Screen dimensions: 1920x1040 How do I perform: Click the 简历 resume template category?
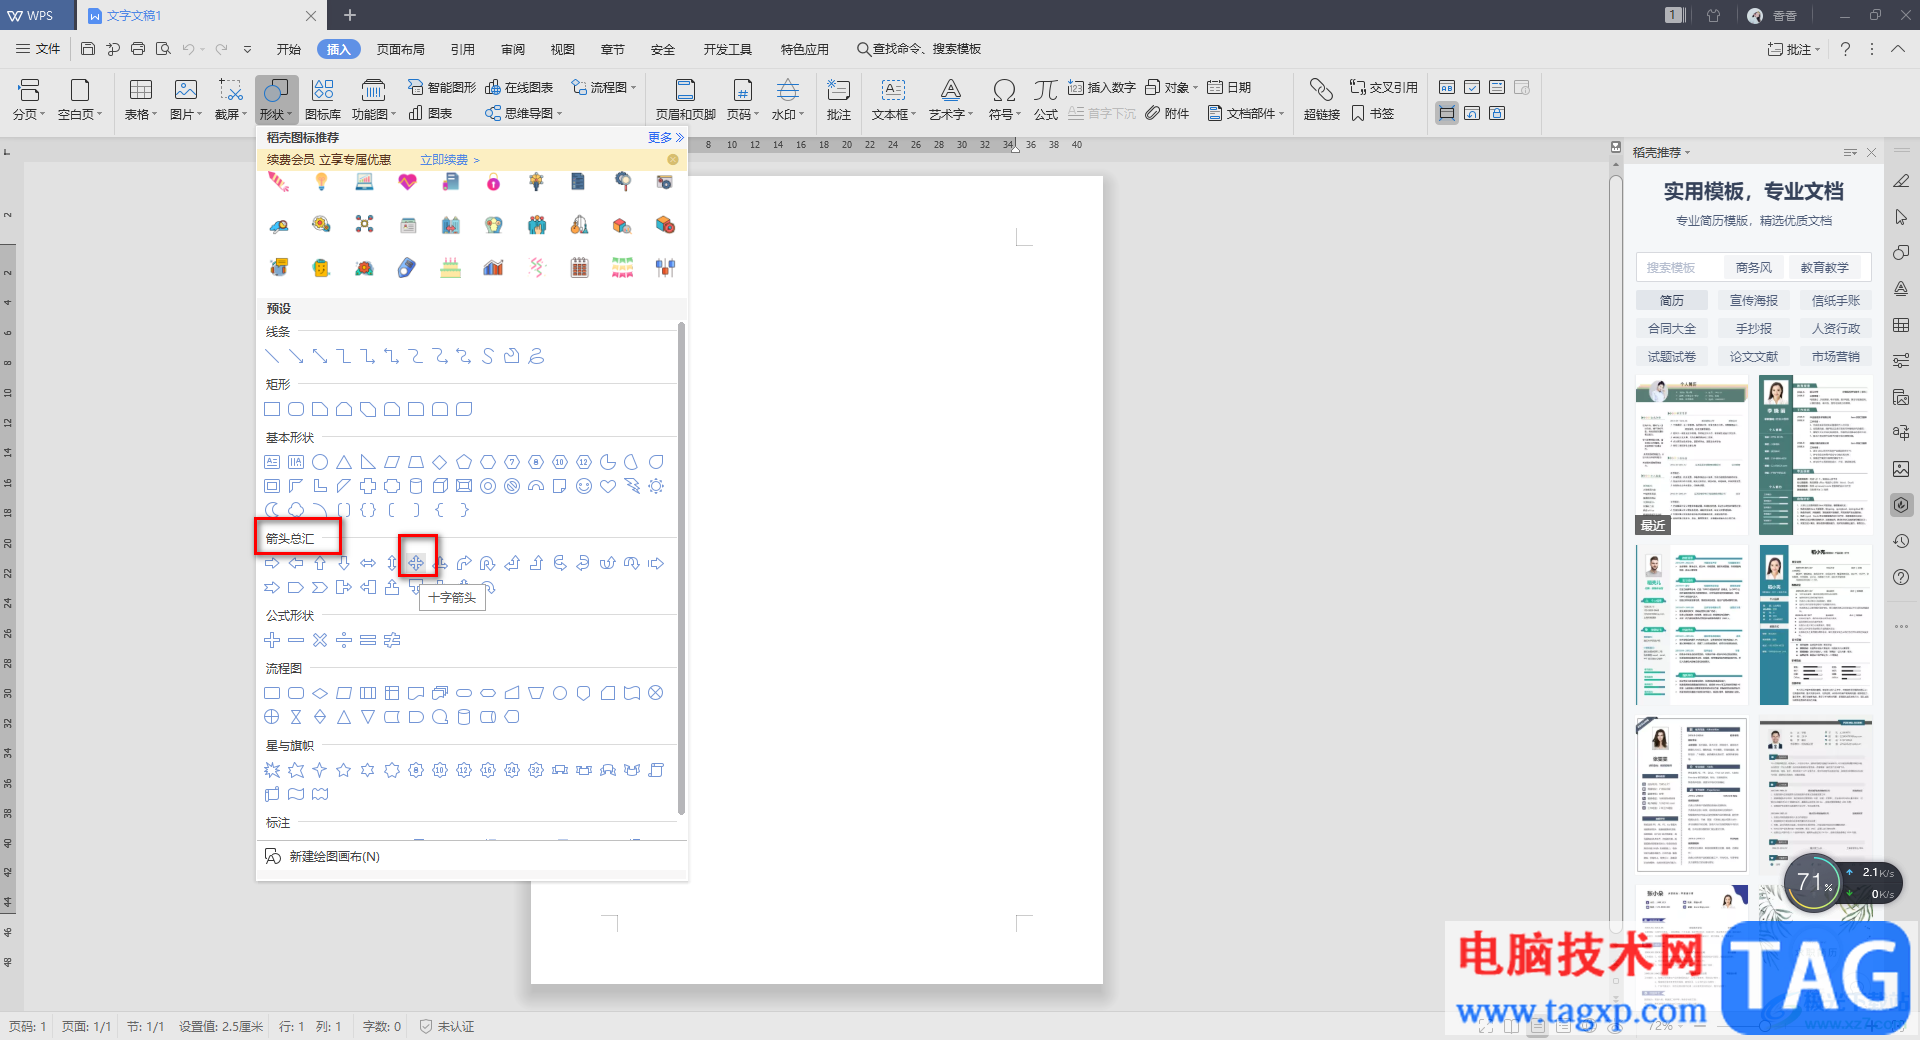point(1672,300)
